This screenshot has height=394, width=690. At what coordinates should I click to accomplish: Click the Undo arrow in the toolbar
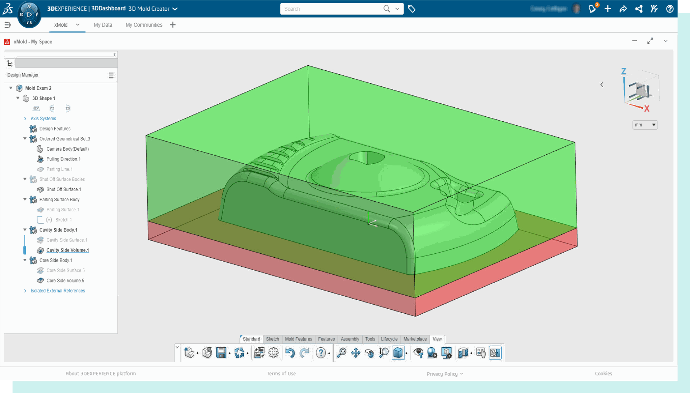coord(290,353)
